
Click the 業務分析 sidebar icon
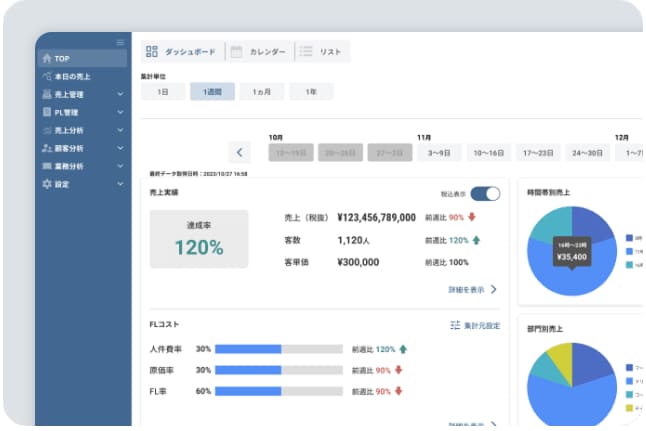pos(47,166)
